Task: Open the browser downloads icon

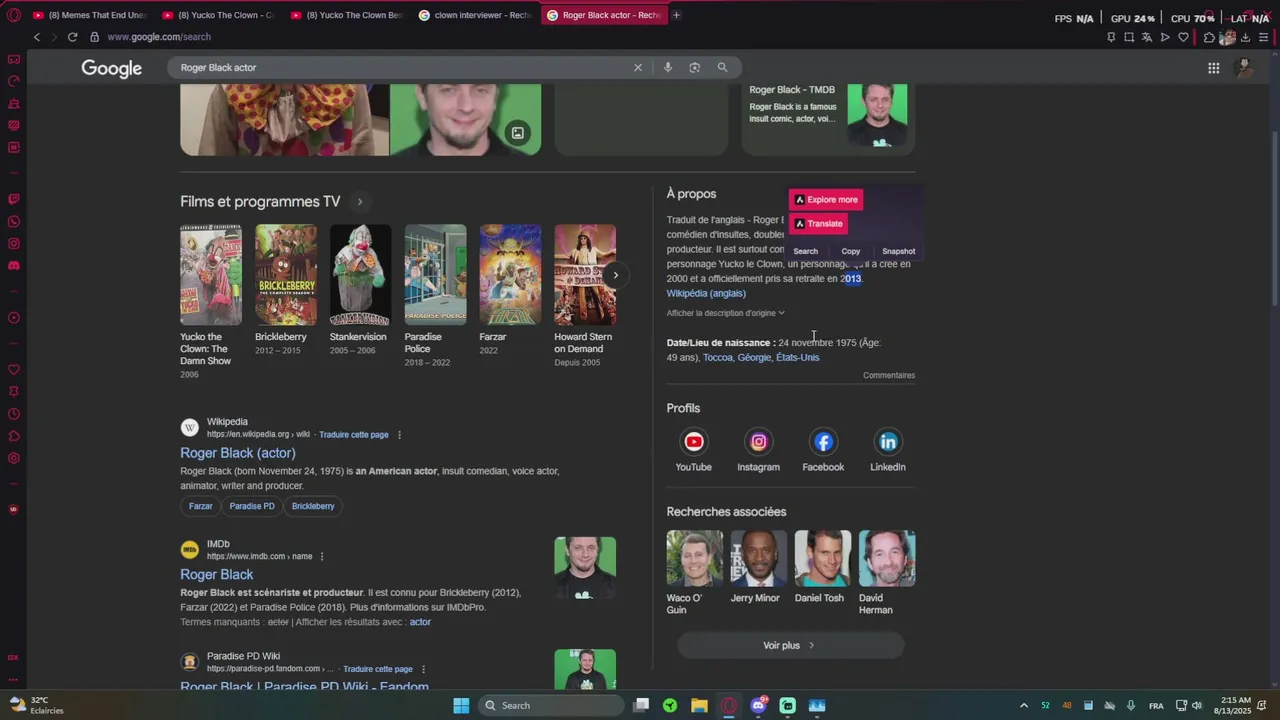Action: click(1245, 37)
